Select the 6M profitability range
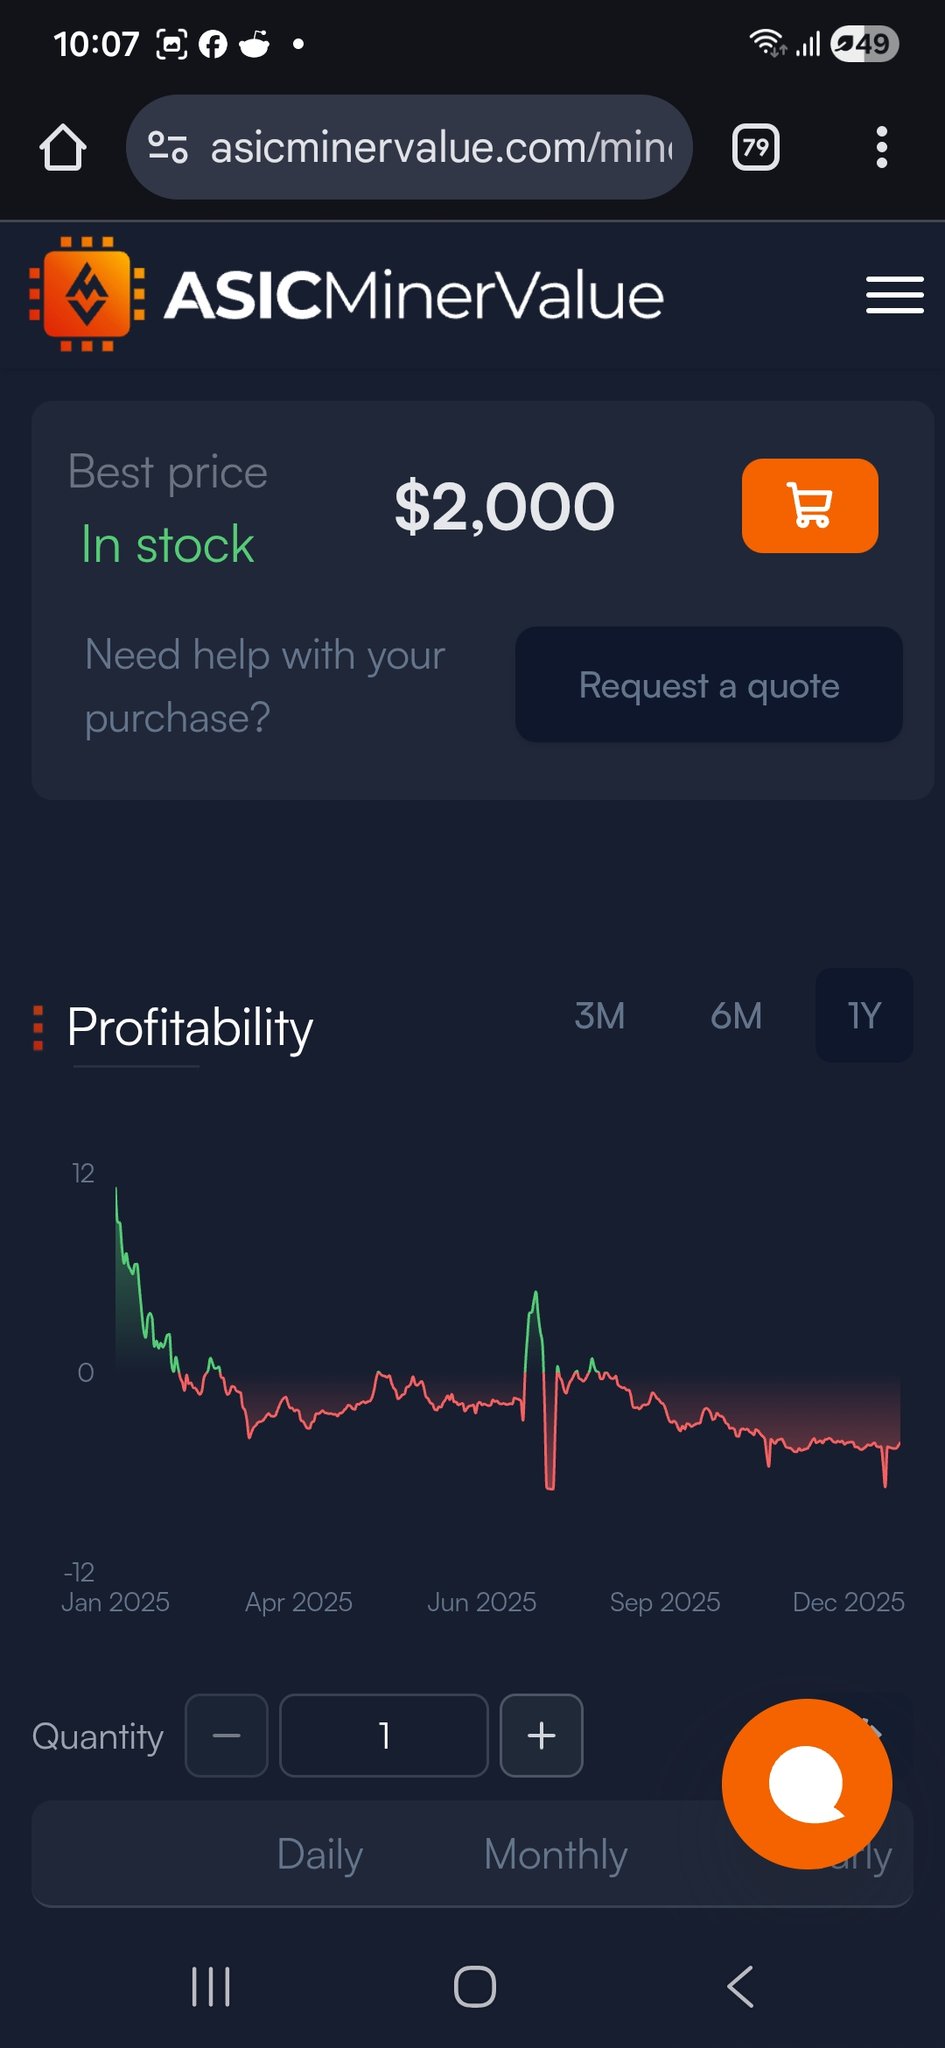The image size is (945, 2048). (x=736, y=1016)
